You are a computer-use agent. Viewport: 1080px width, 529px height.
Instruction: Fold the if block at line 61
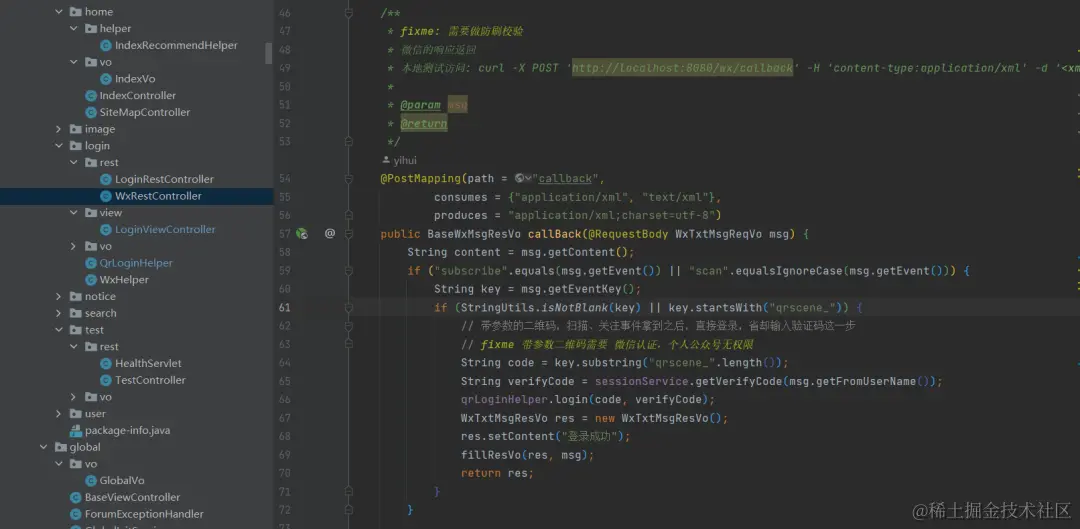(349, 307)
